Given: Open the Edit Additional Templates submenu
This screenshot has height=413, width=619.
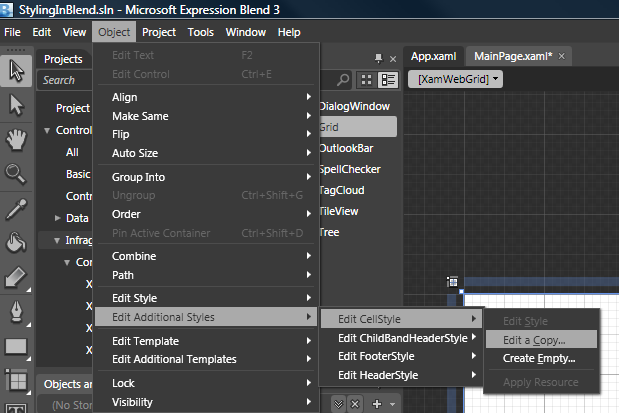Looking at the screenshot, I should click(206, 359).
